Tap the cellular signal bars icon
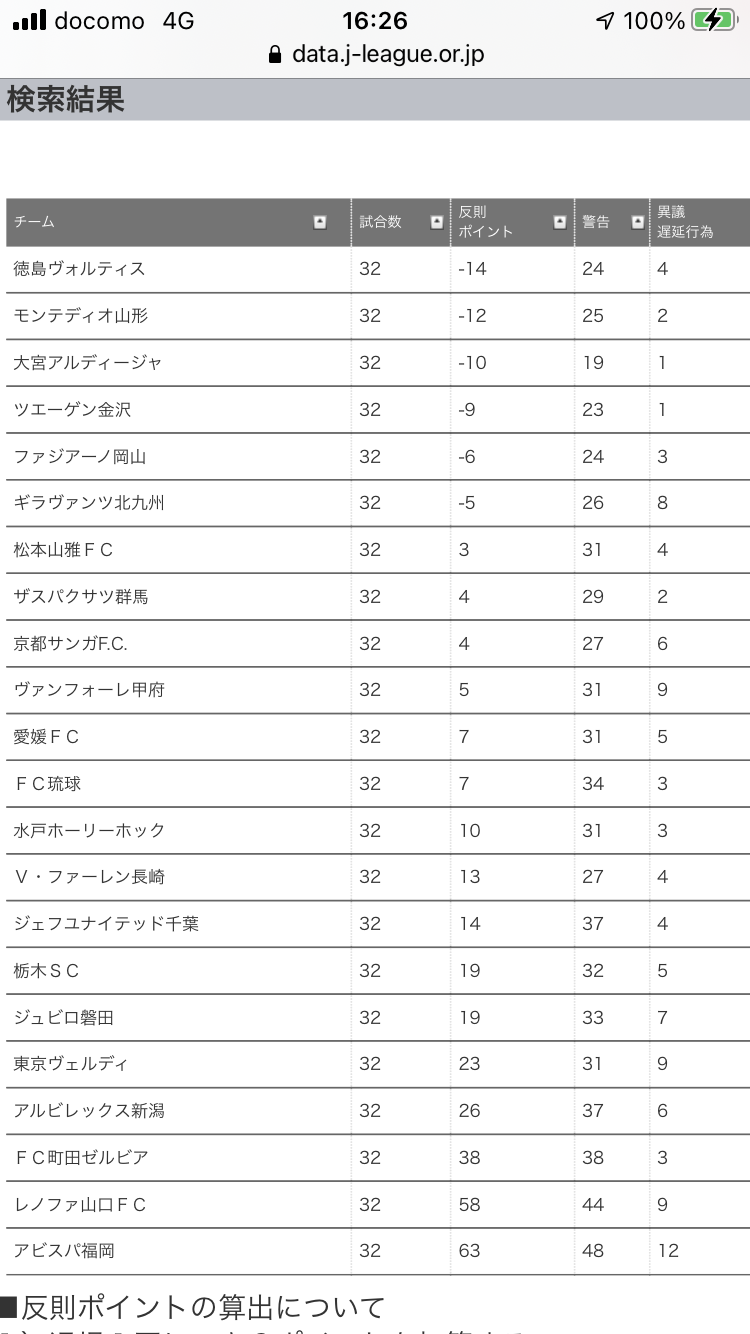This screenshot has width=750, height=1334. click(30, 21)
